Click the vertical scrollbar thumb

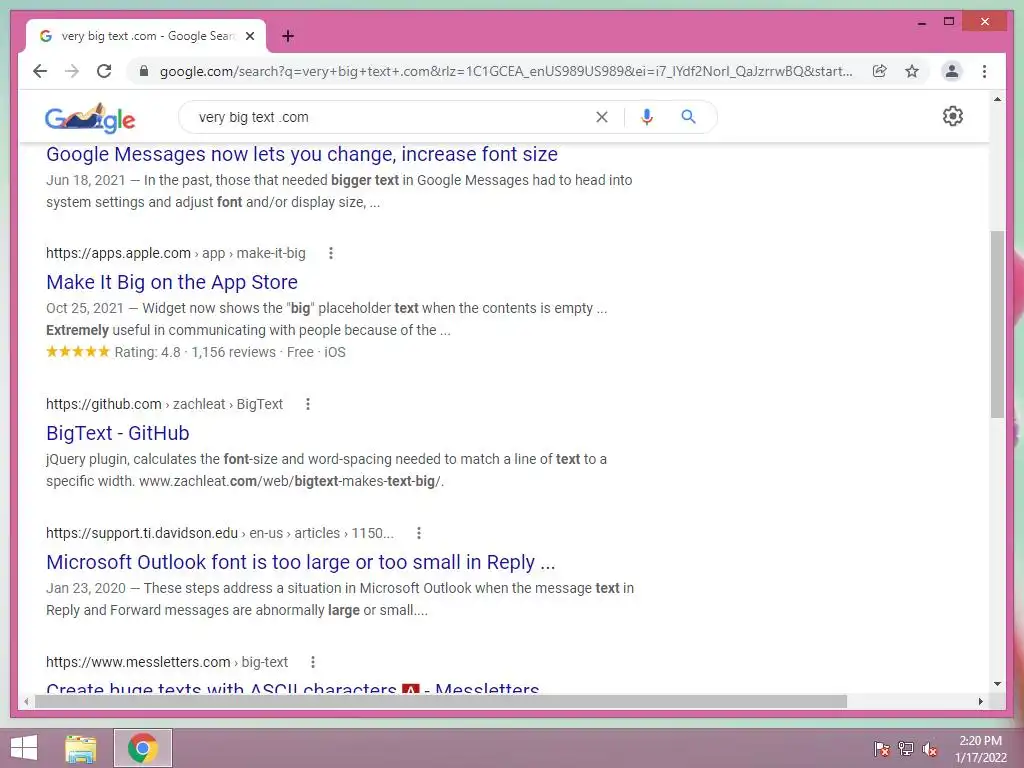point(997,324)
